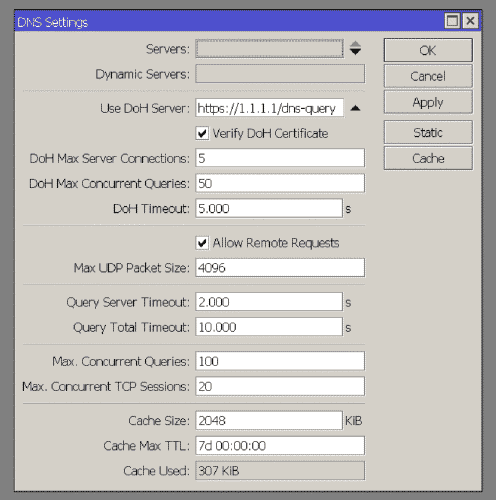Click the Cache Size field
The width and height of the screenshot is (496, 500).
269,420
